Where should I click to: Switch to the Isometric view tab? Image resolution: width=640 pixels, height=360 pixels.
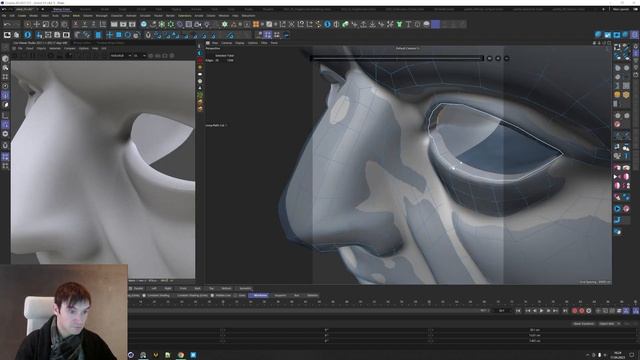(245, 288)
